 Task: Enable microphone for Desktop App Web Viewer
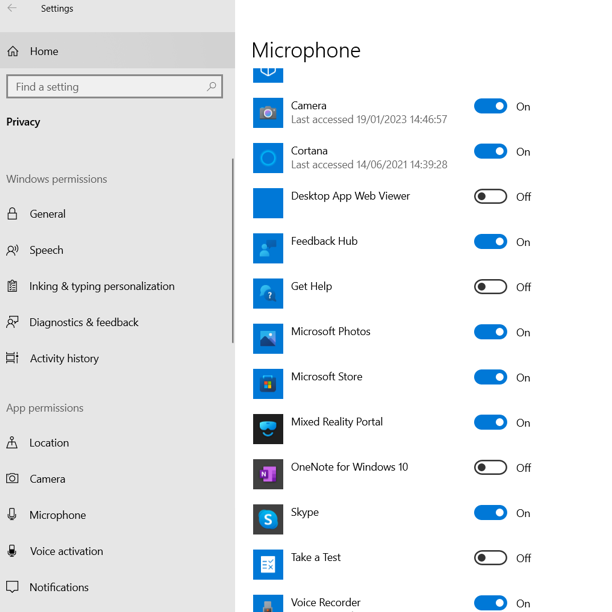click(x=491, y=196)
